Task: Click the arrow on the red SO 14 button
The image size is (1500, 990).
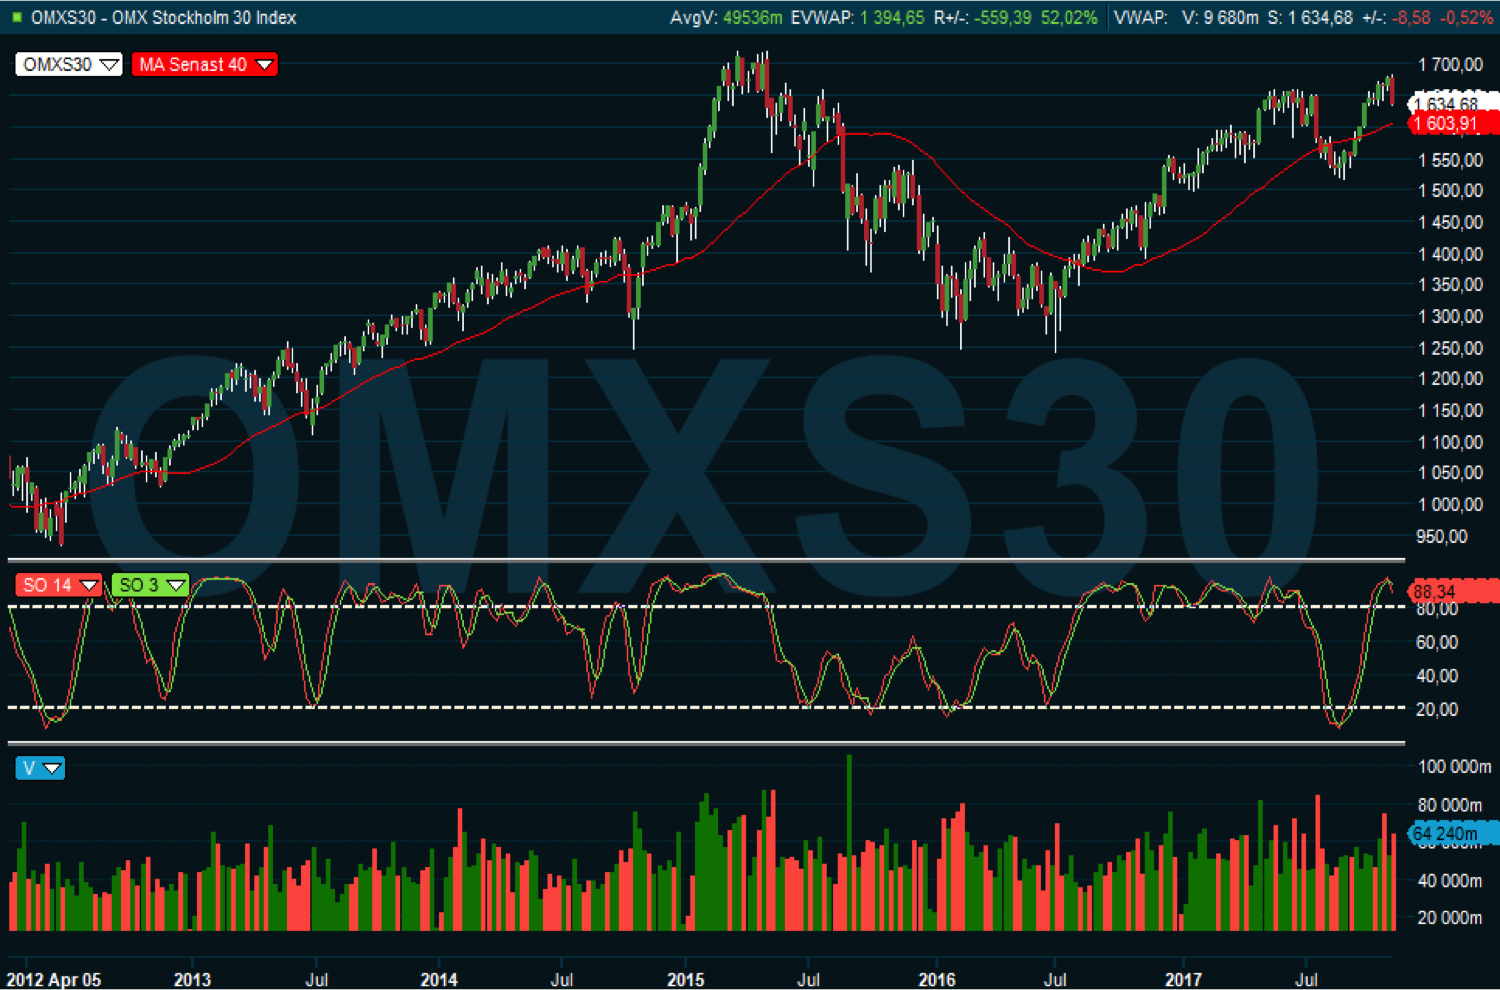Action: (x=88, y=586)
